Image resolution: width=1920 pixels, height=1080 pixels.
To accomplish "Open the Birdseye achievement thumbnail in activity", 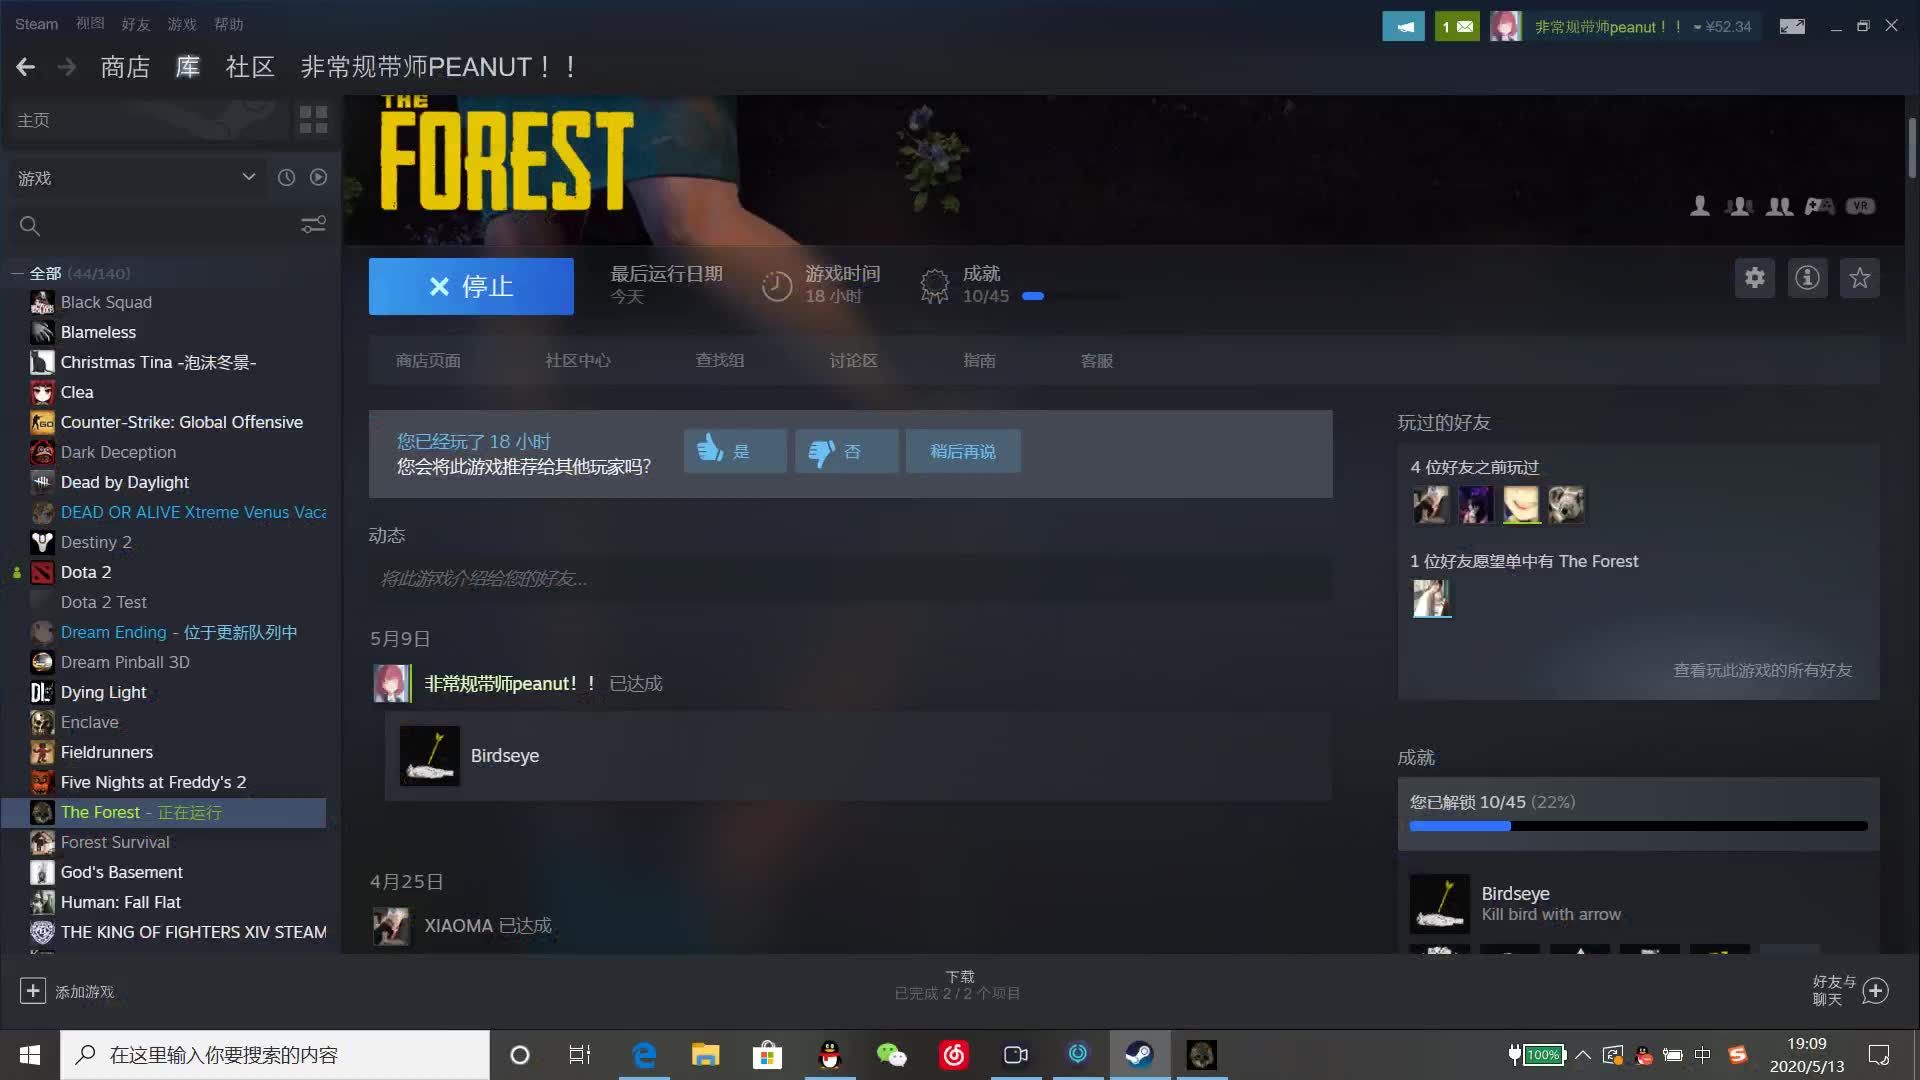I will click(430, 756).
